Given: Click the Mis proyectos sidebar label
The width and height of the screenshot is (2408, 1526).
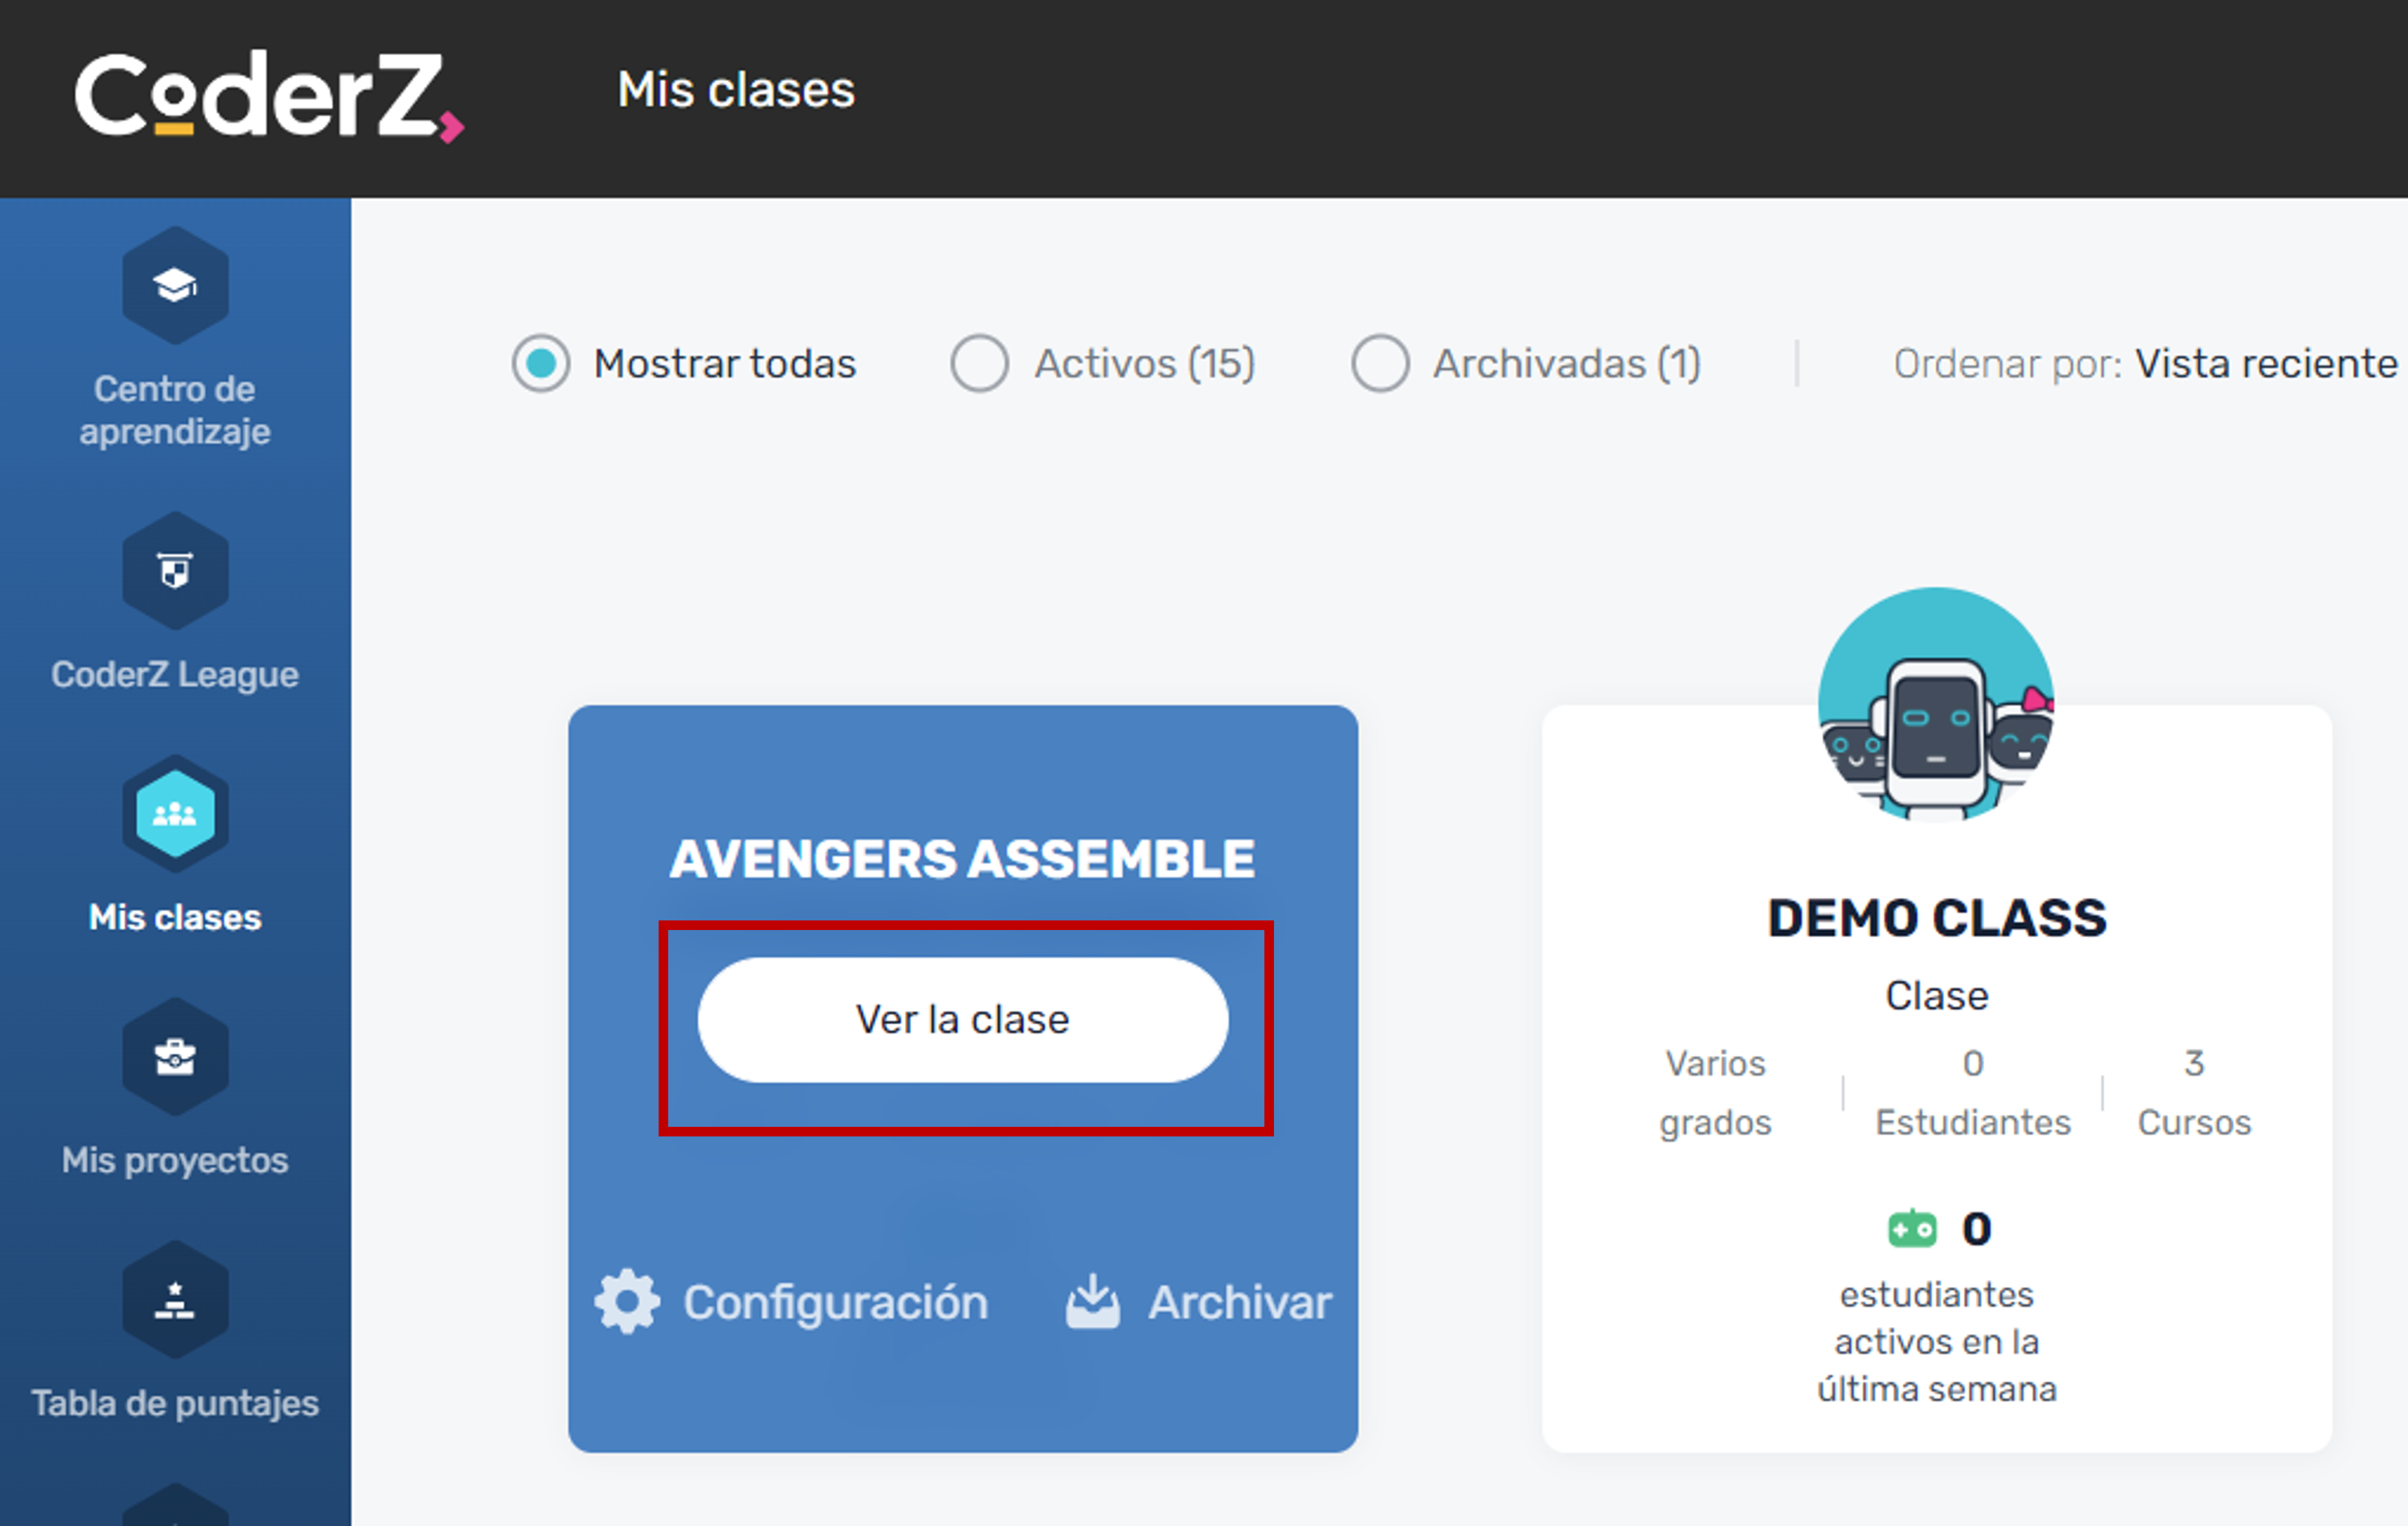Looking at the screenshot, I should (175, 1161).
